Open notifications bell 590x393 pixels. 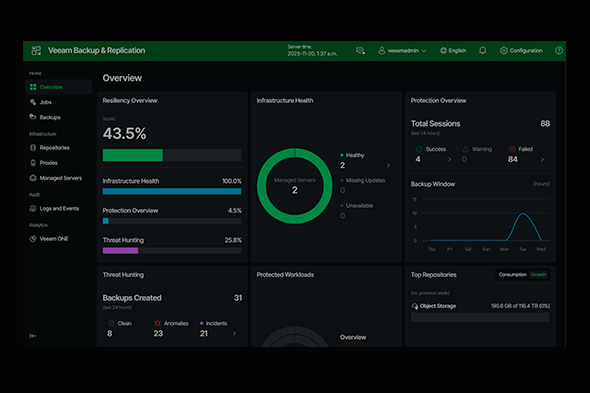pyautogui.click(x=482, y=50)
